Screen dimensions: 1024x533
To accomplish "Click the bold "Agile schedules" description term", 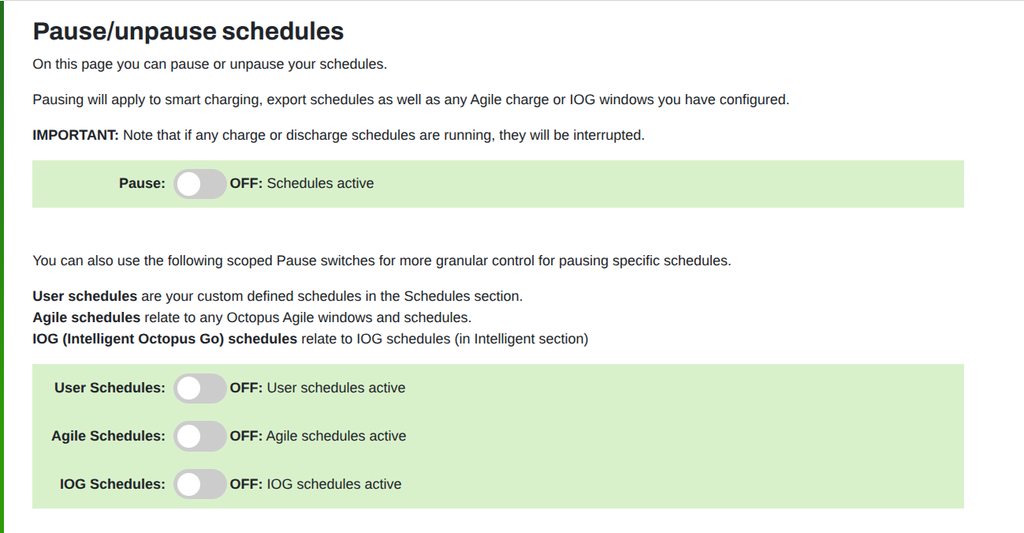I will coord(86,317).
